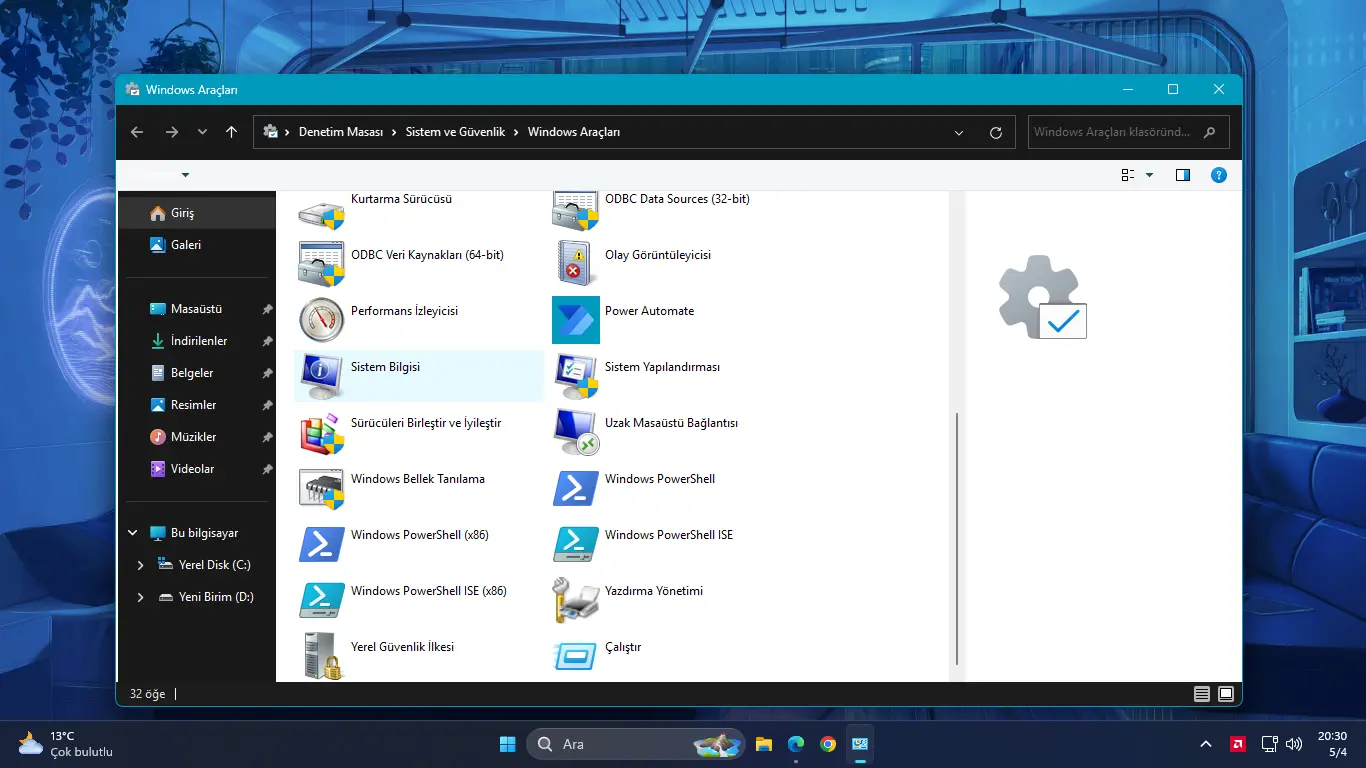Show hidden system tray icons

coord(1206,744)
